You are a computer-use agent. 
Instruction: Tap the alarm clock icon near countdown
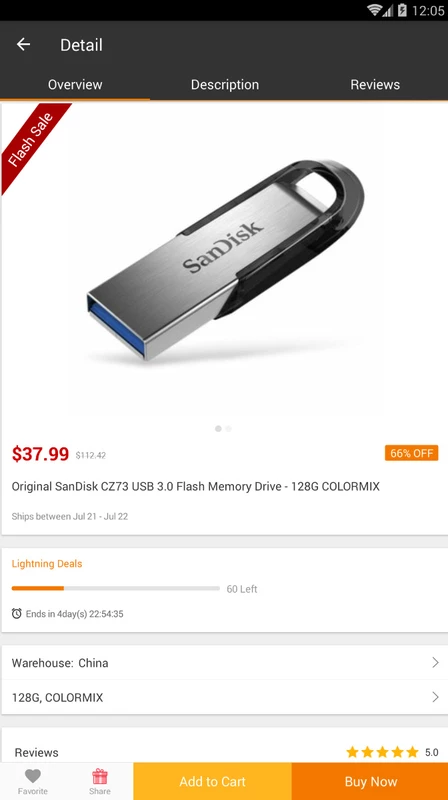[x=17, y=613]
